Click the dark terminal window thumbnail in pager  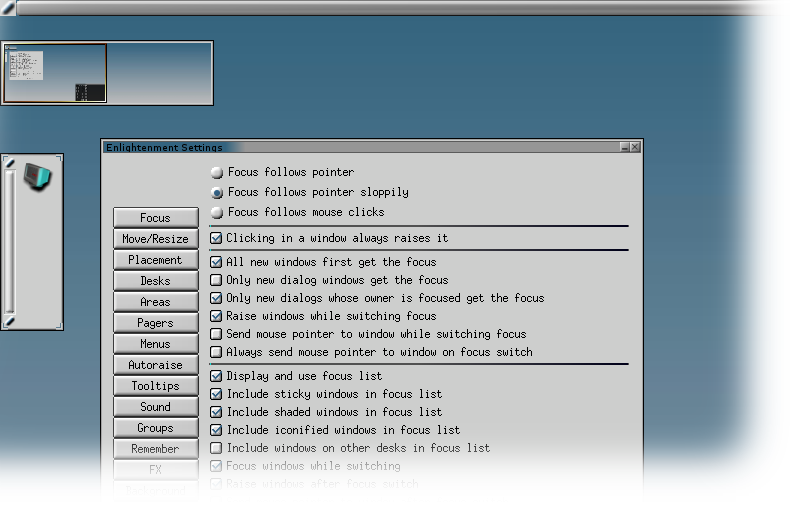pyautogui.click(x=90, y=92)
